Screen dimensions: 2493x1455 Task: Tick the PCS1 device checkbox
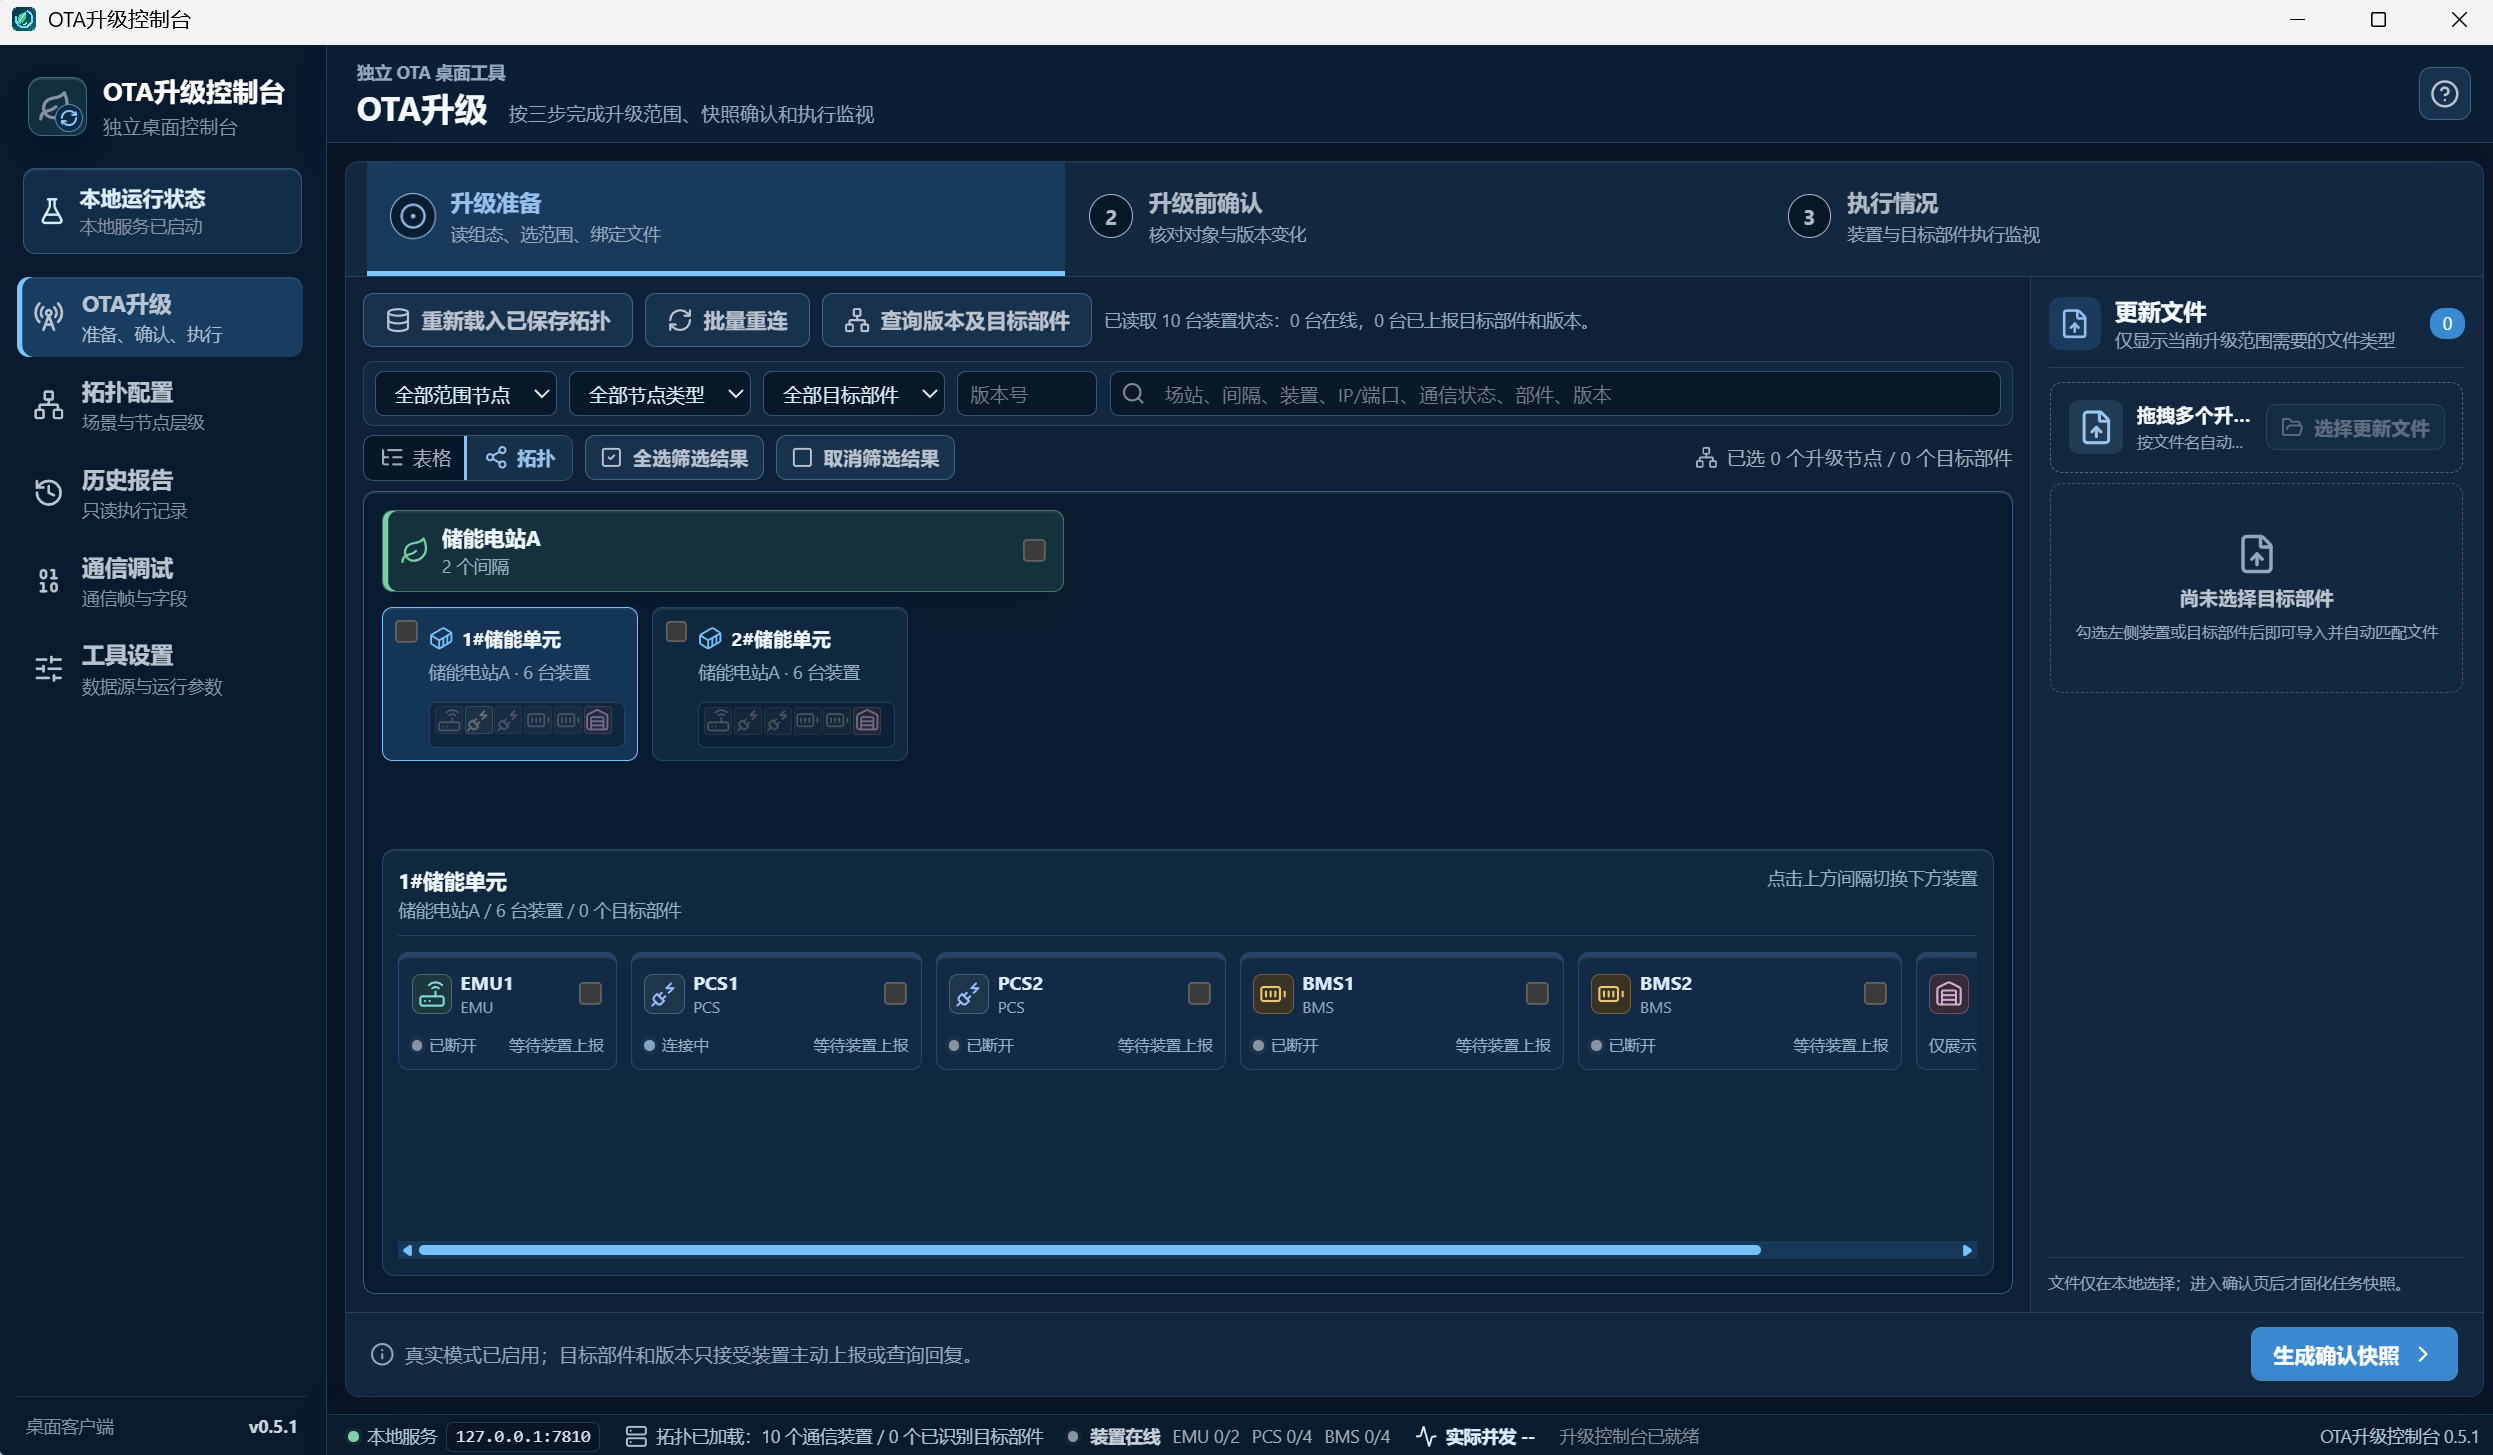895,993
